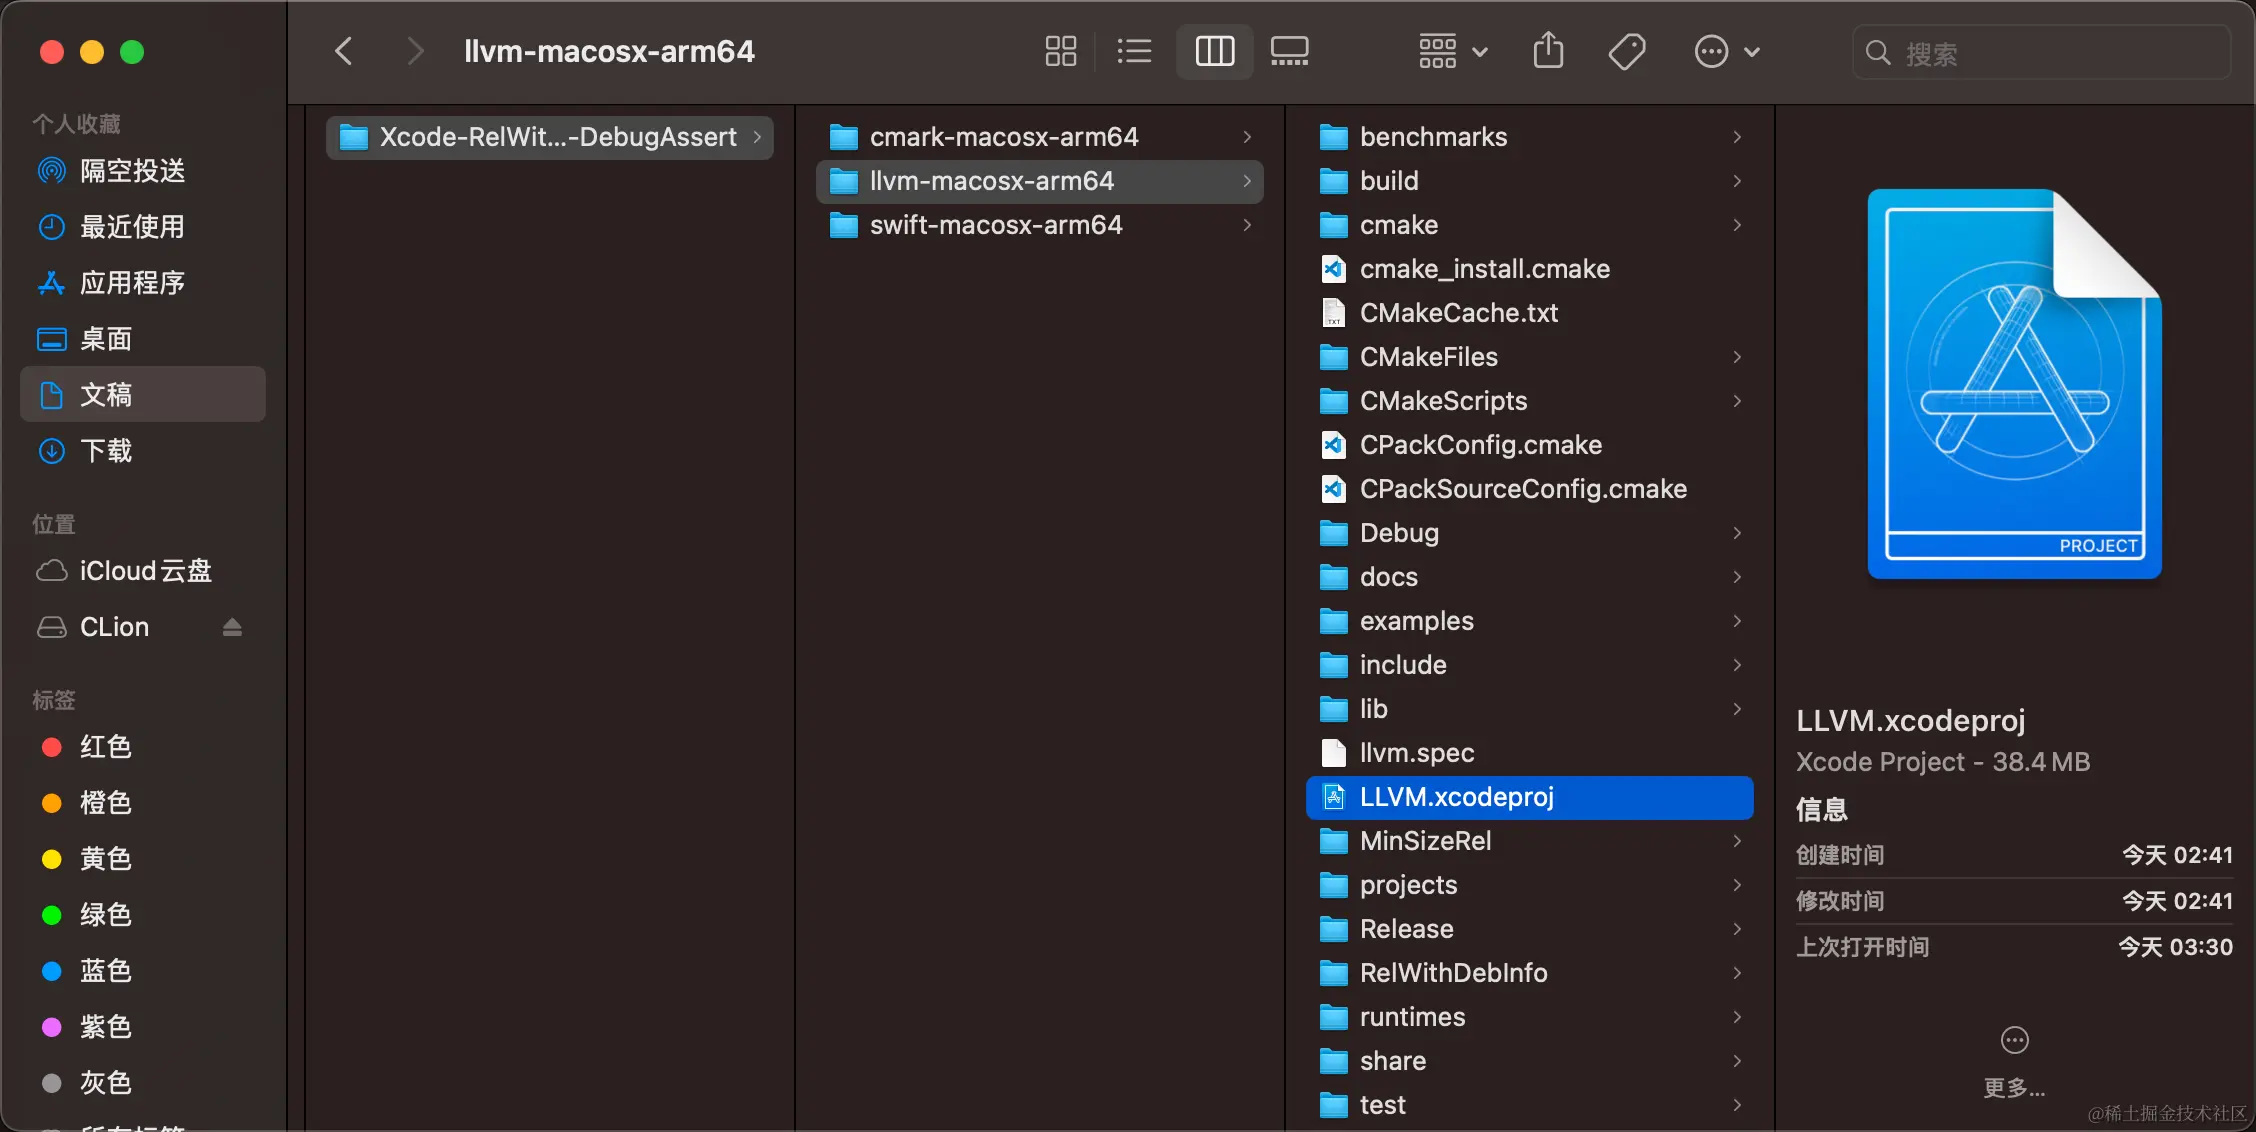
Task: Open the lib folder
Action: coord(1530,709)
